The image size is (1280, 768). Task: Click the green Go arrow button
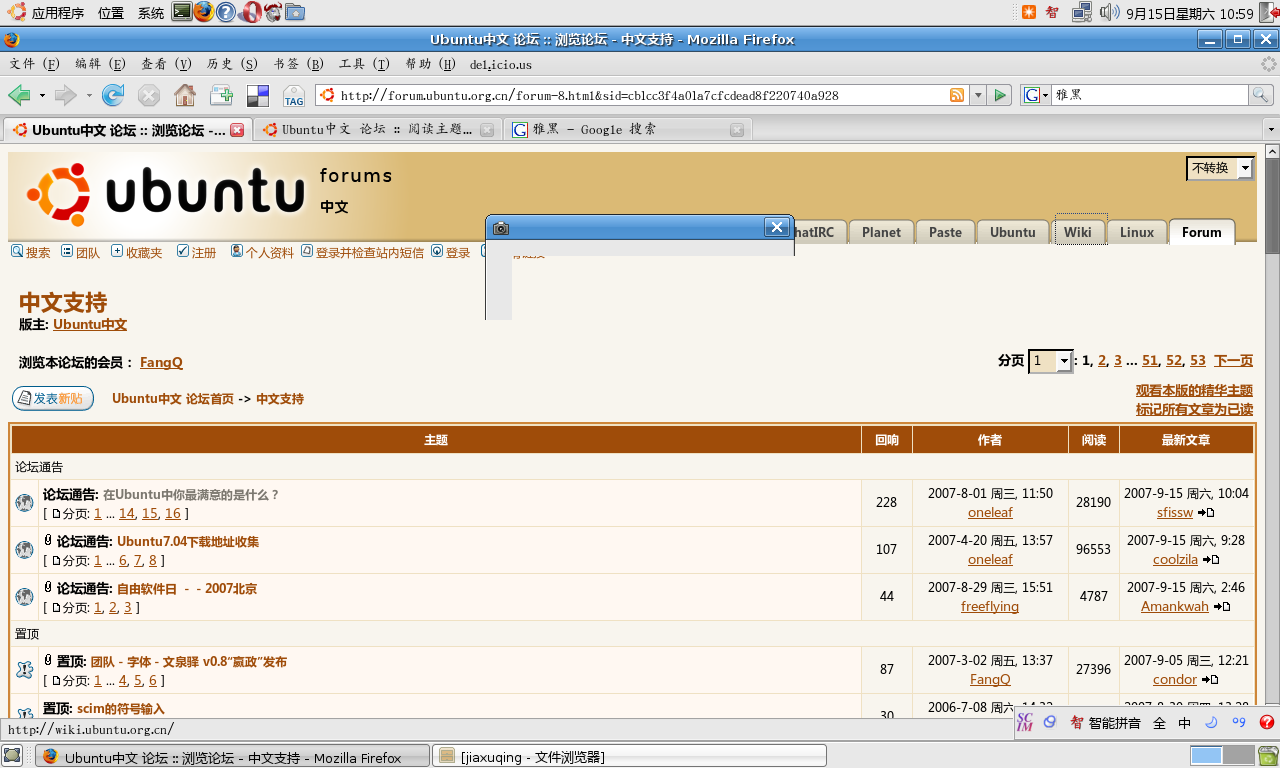999,95
